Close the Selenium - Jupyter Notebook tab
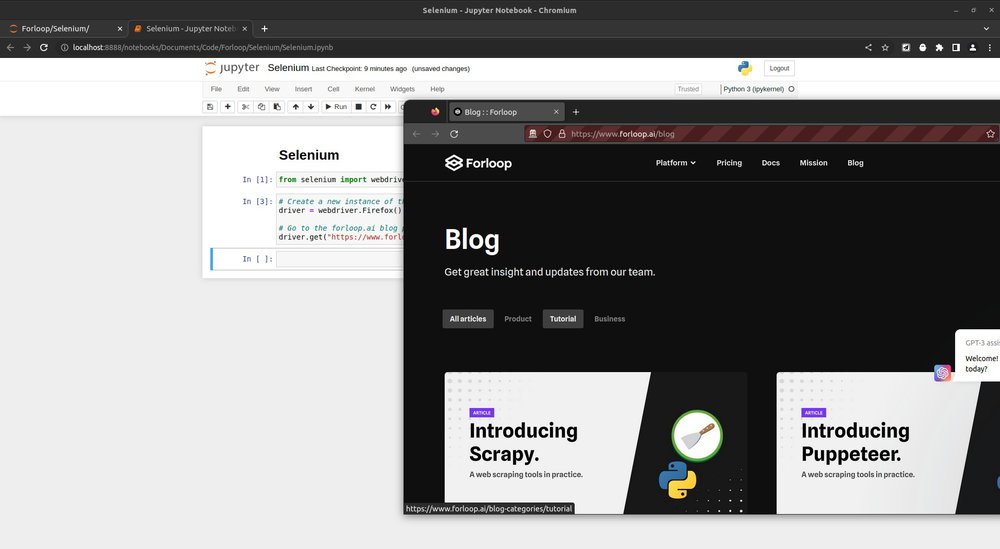1000x549 pixels. tap(244, 29)
